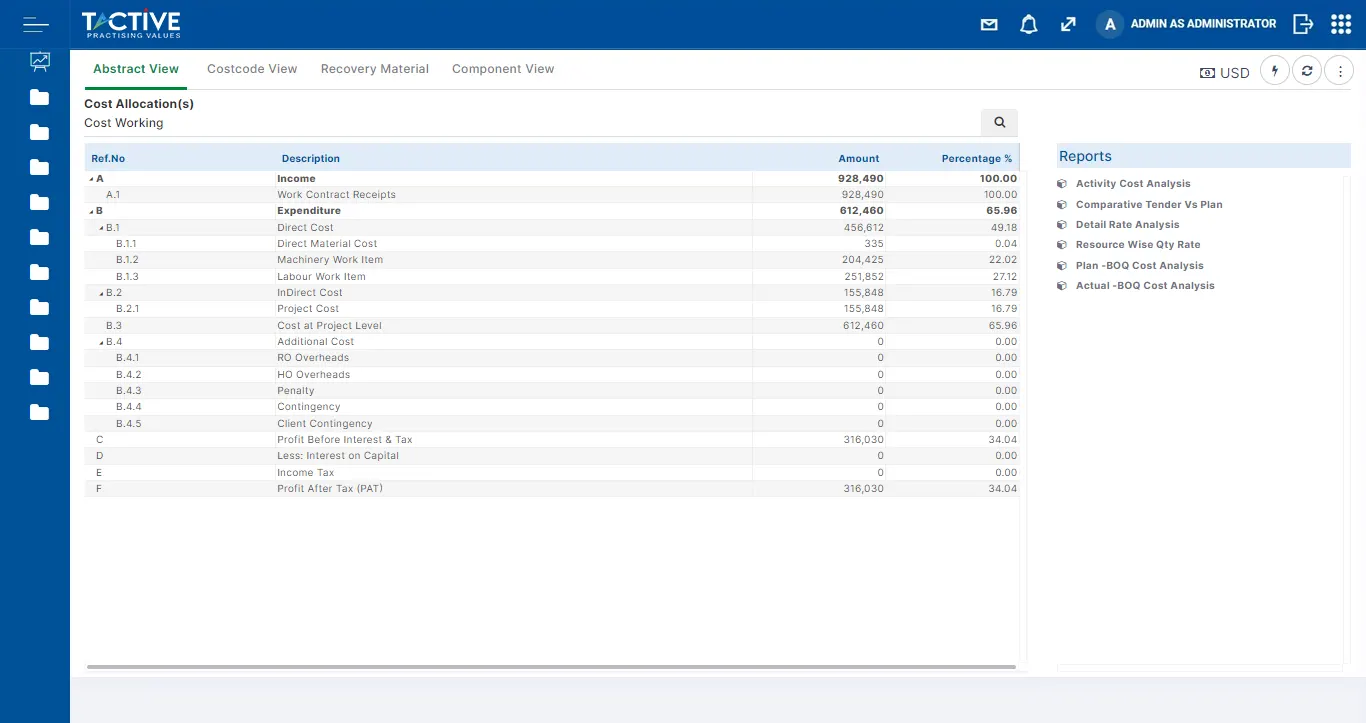
Task: Collapse the B.1 Direct Cost row
Action: (x=101, y=228)
